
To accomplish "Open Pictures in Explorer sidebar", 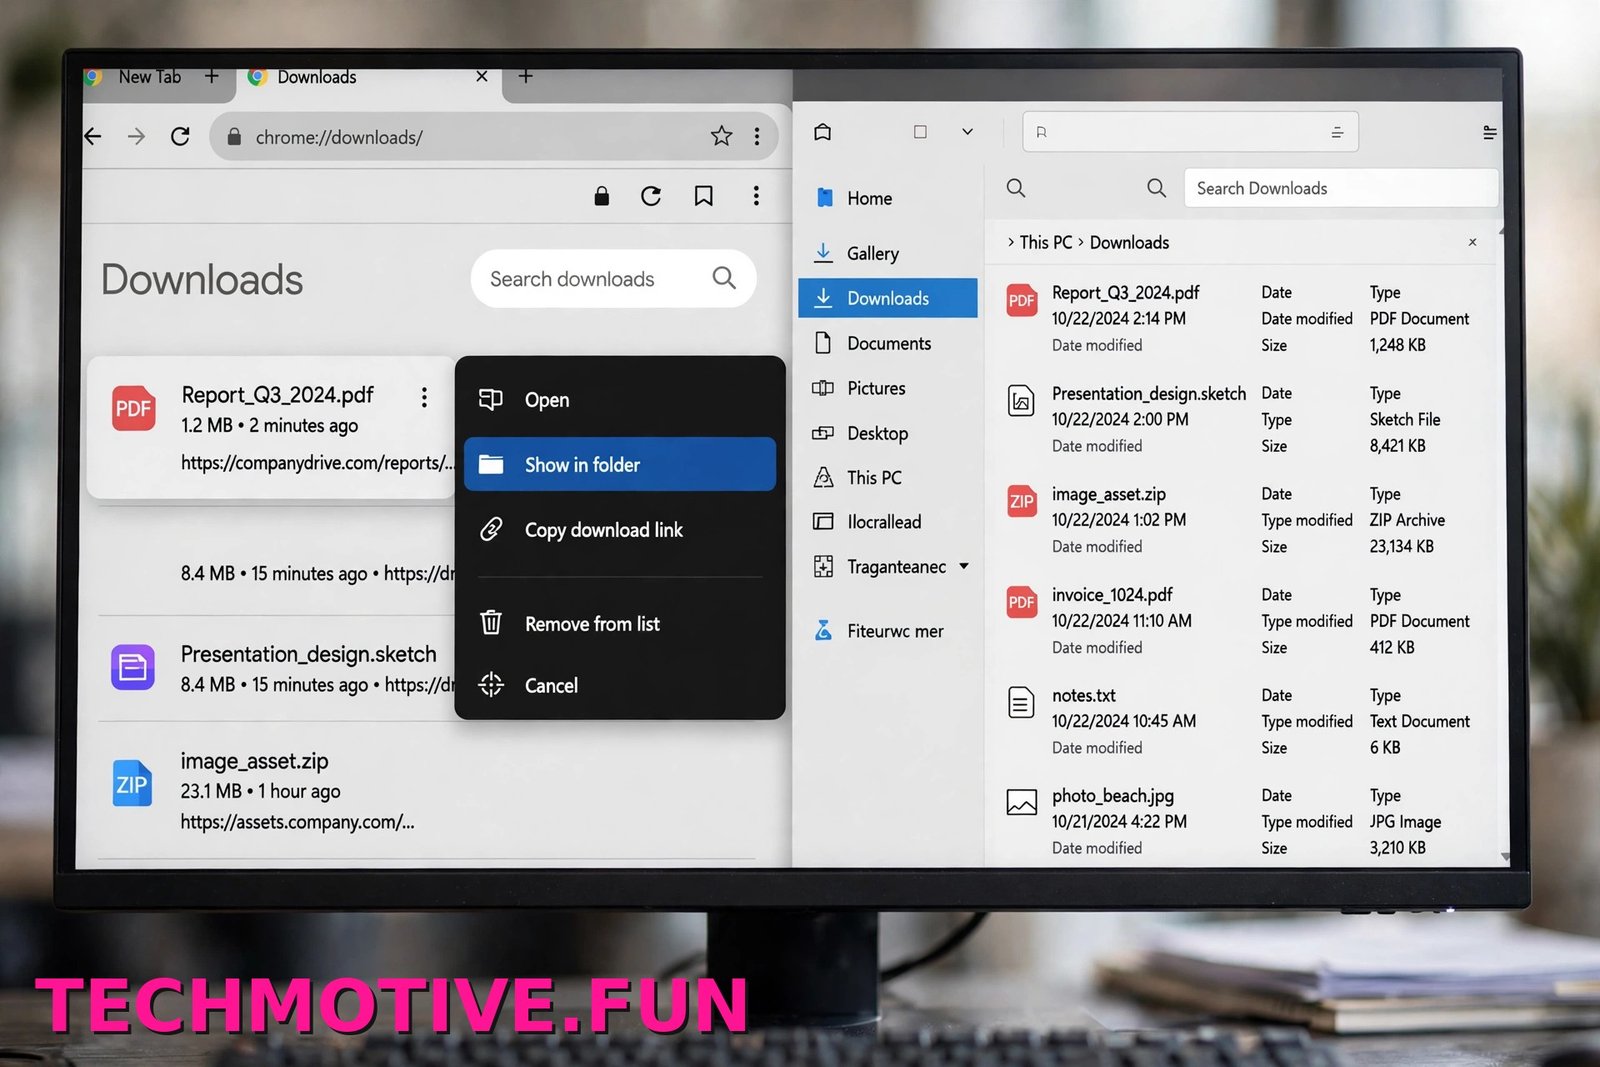I will 888,388.
